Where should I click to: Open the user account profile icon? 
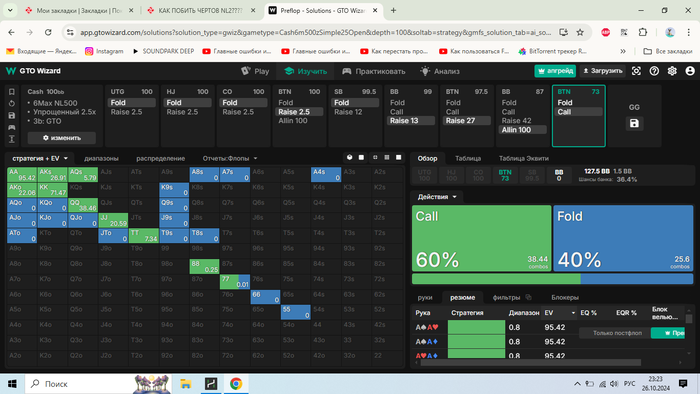tap(690, 71)
